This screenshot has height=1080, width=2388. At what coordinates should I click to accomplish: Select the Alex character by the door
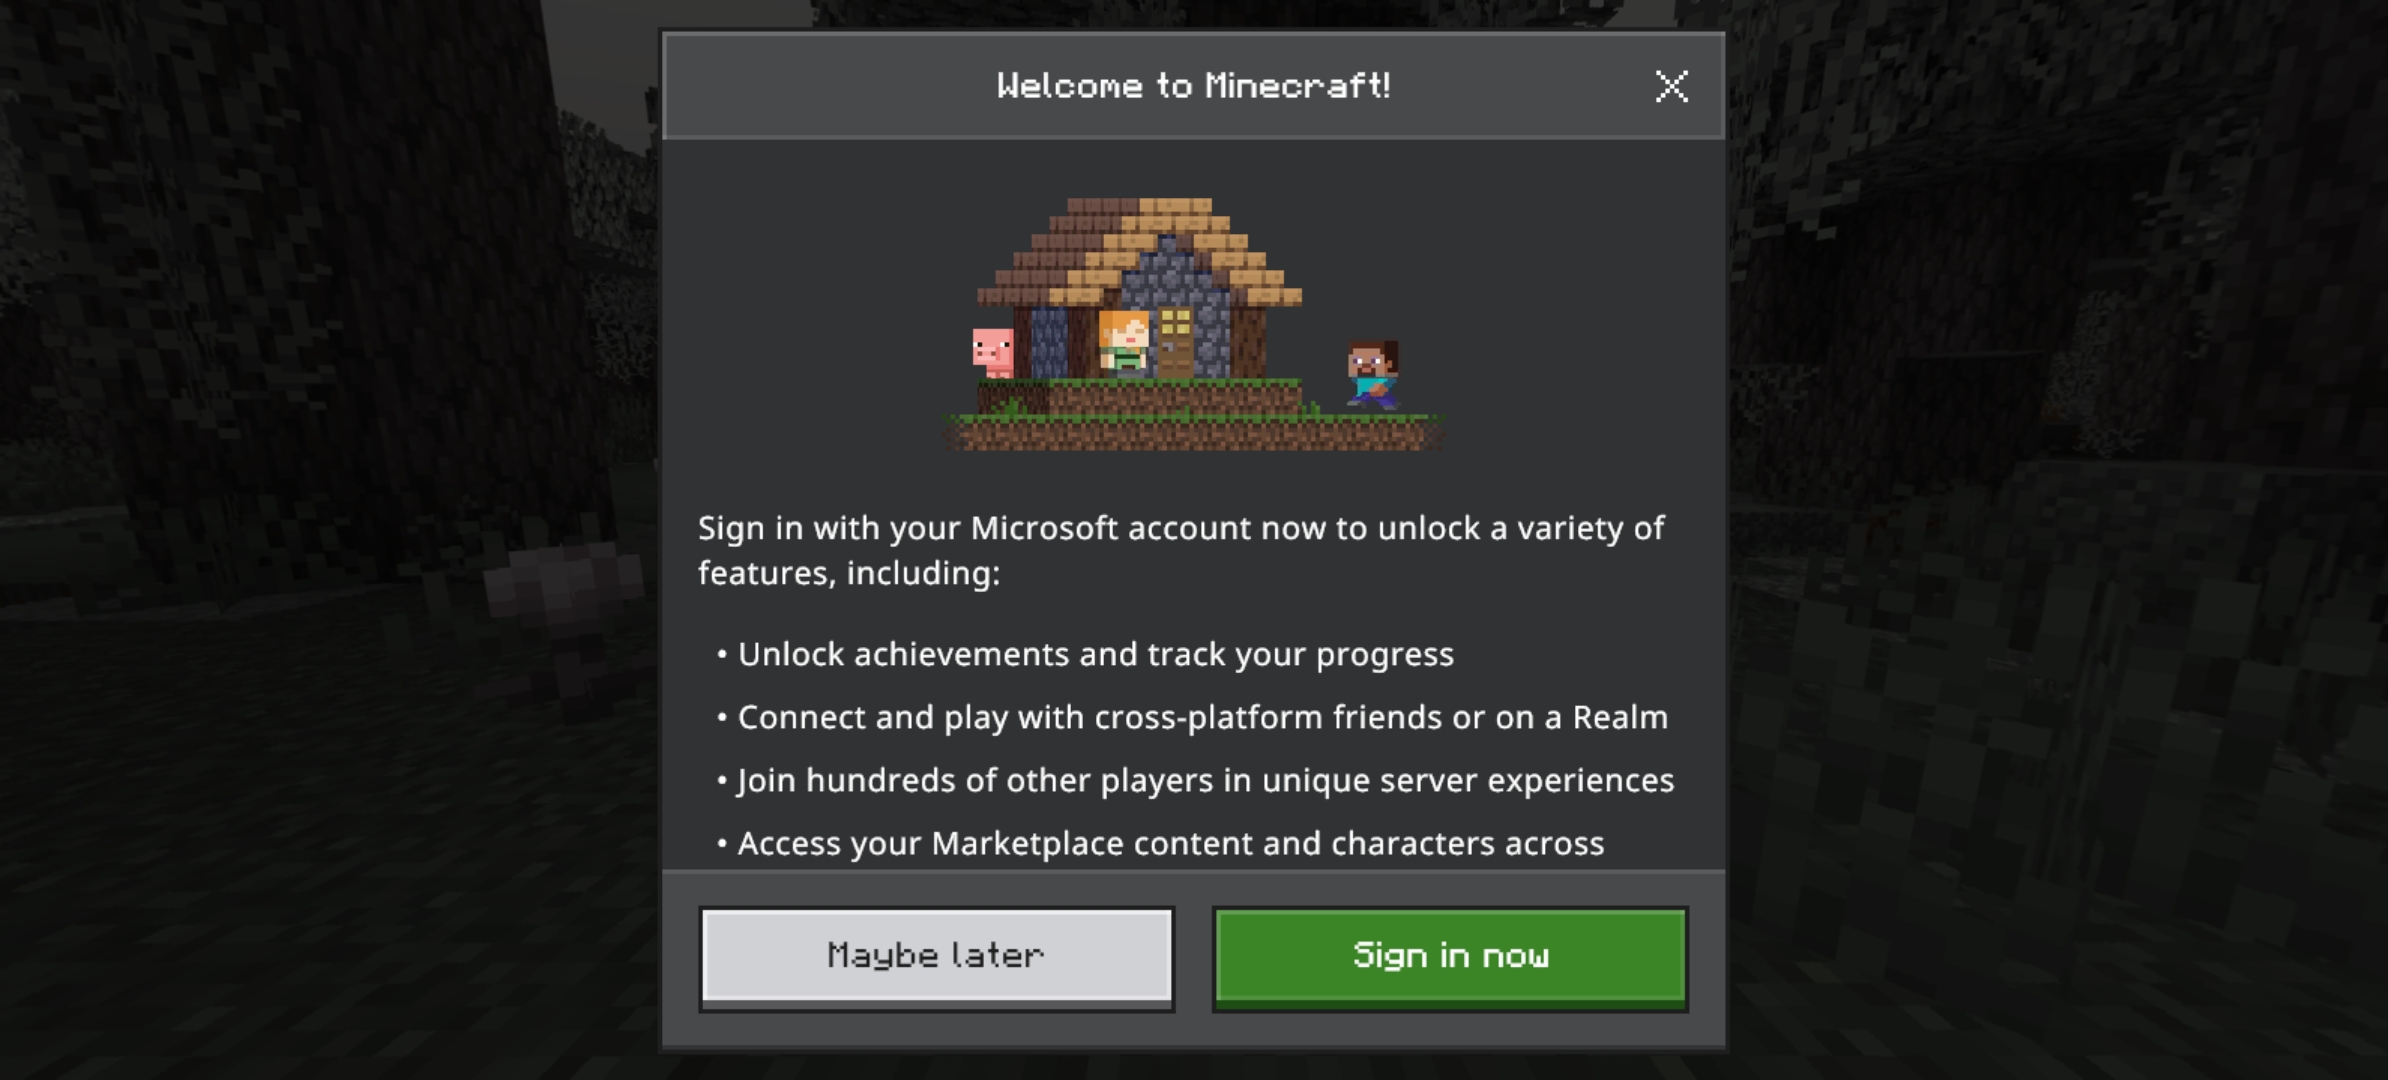pos(1123,342)
